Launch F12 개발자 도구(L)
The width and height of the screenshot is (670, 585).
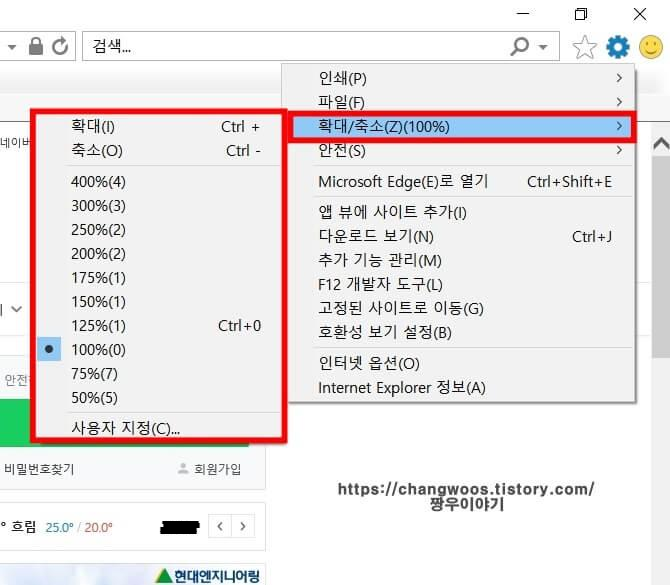tap(461, 284)
